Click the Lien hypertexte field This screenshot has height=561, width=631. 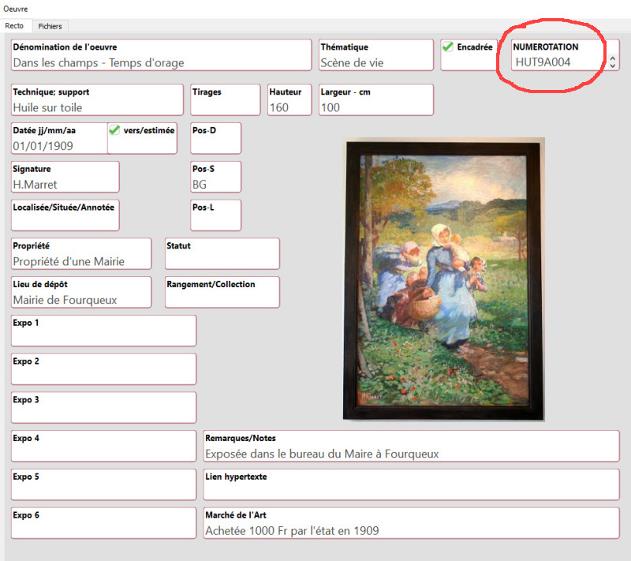click(x=411, y=485)
